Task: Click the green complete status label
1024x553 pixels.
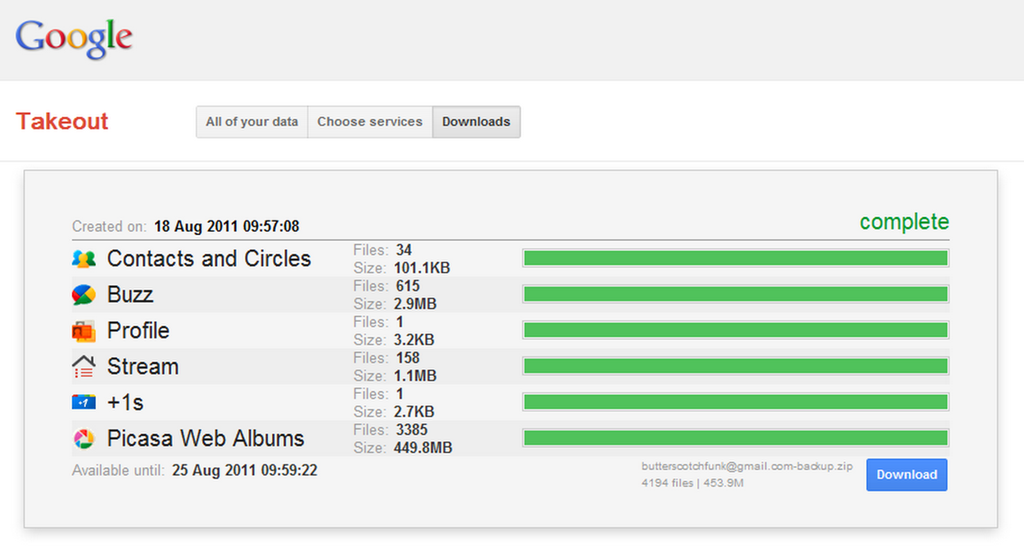Action: (904, 222)
